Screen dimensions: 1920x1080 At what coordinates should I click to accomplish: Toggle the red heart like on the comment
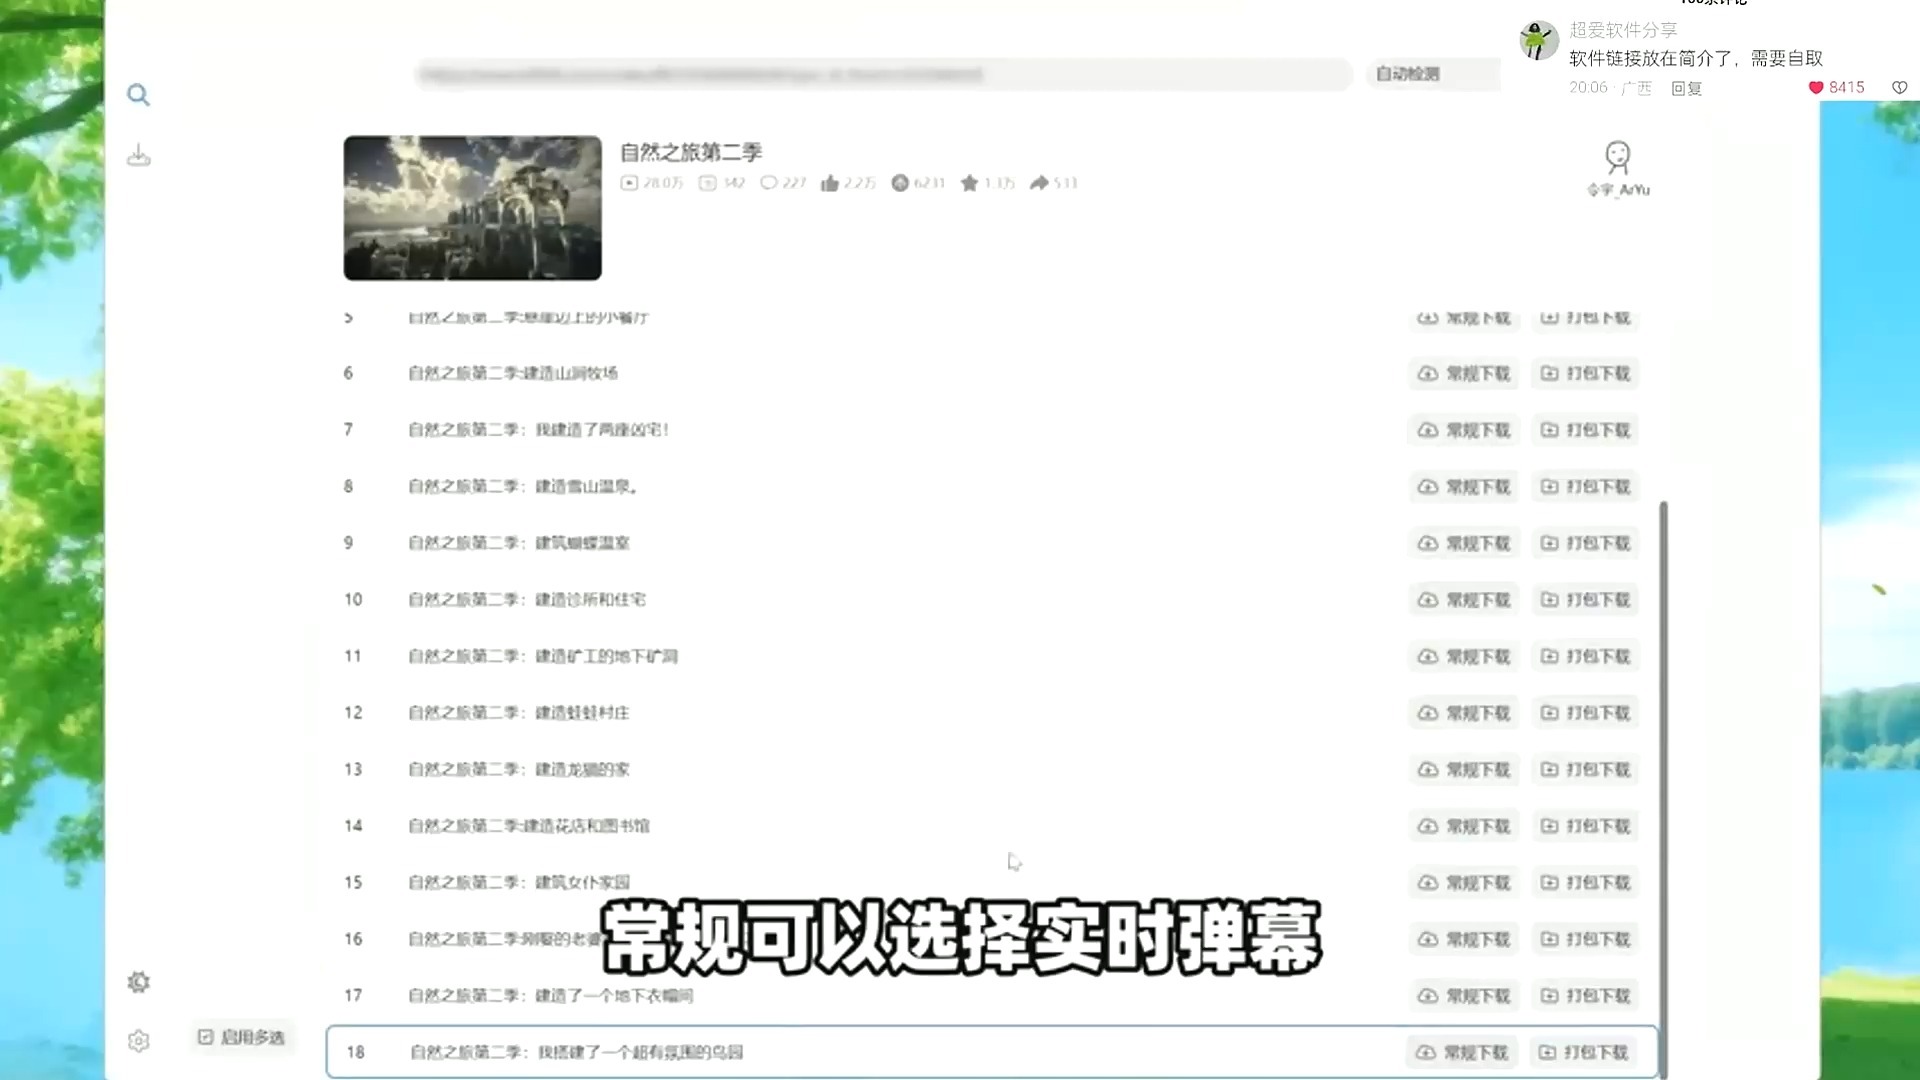pos(1815,87)
